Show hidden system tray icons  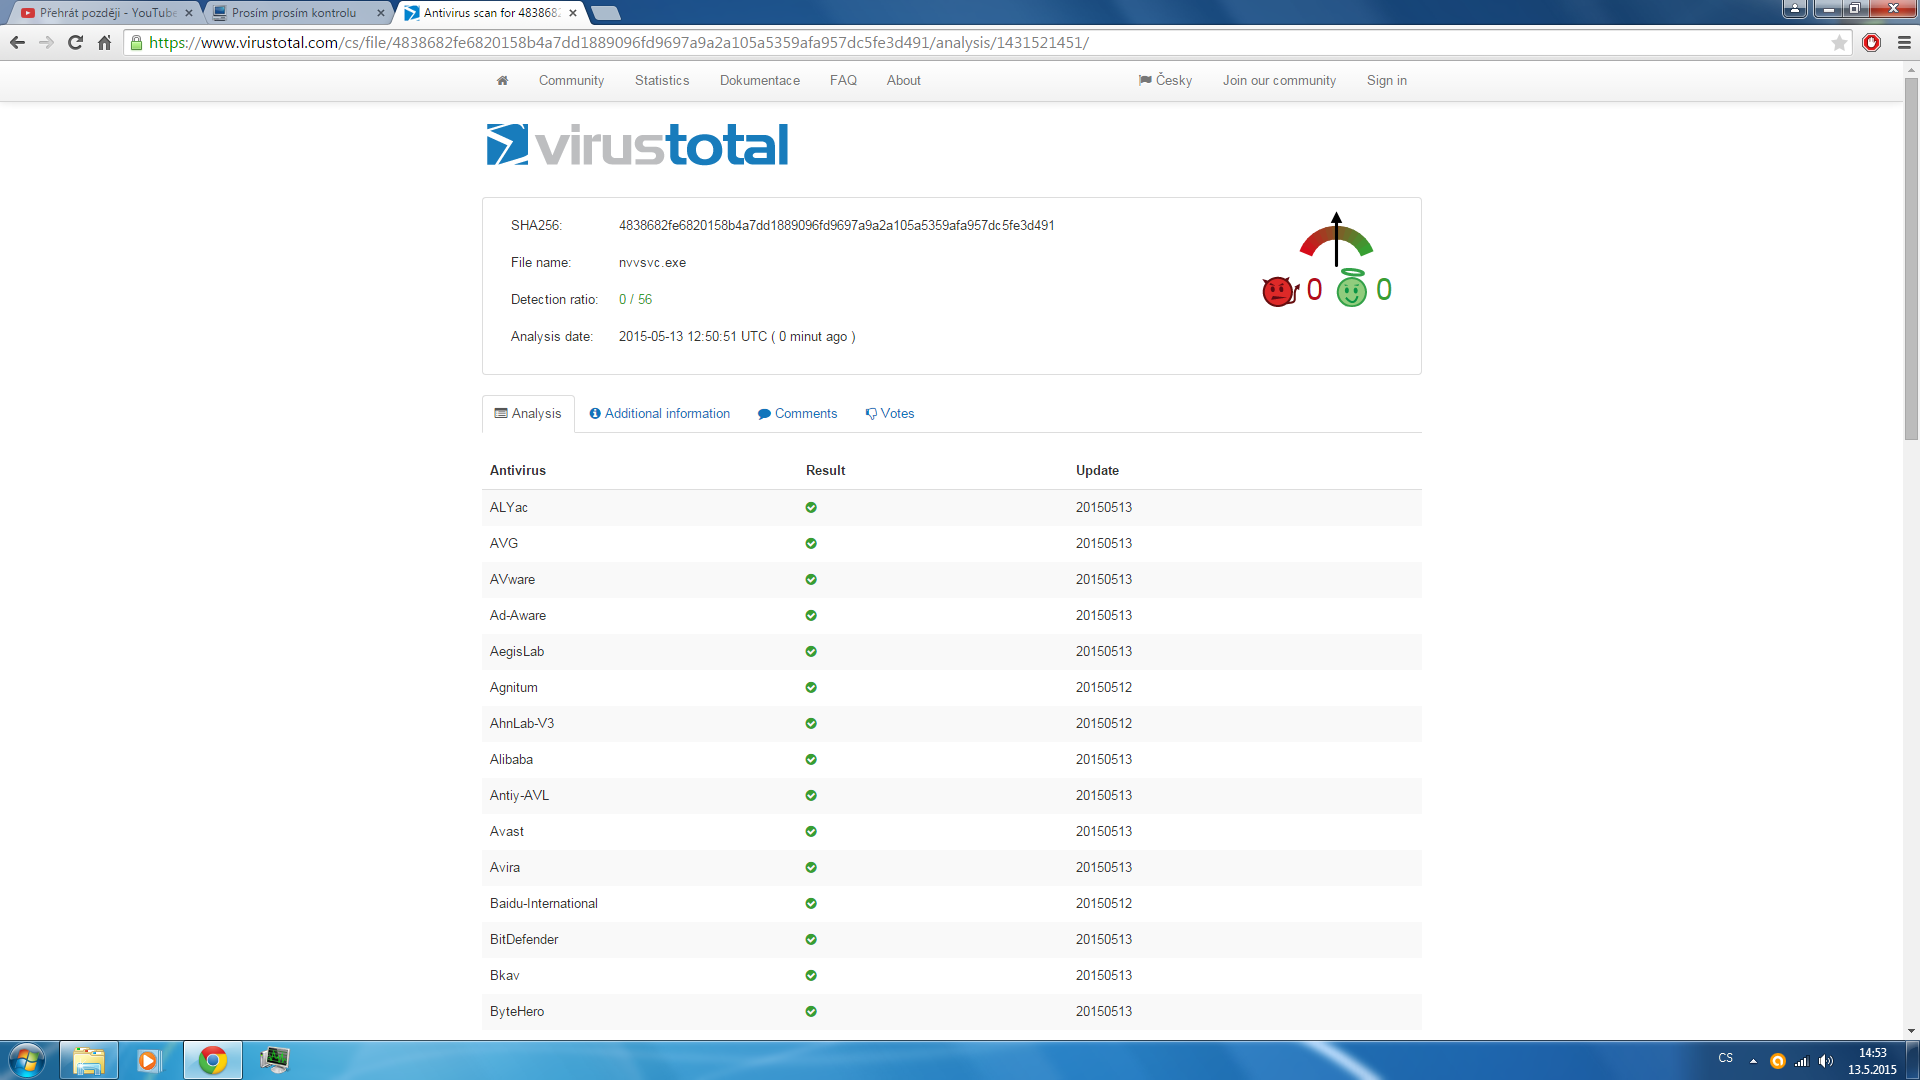pyautogui.click(x=1753, y=1061)
